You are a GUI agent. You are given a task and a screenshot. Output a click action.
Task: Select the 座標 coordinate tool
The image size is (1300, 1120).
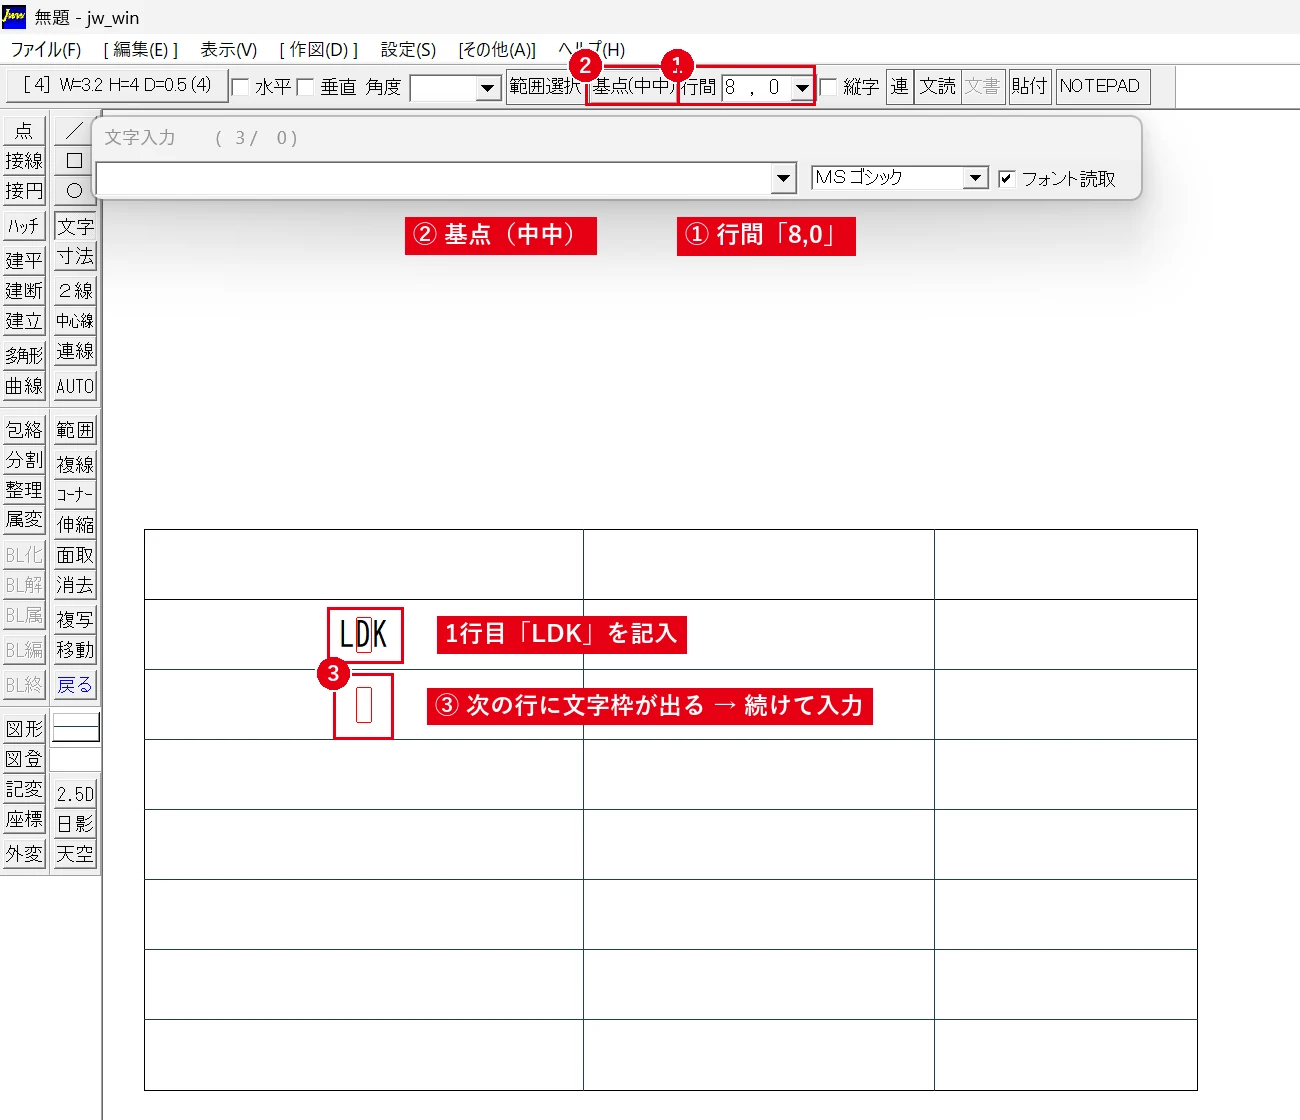24,819
